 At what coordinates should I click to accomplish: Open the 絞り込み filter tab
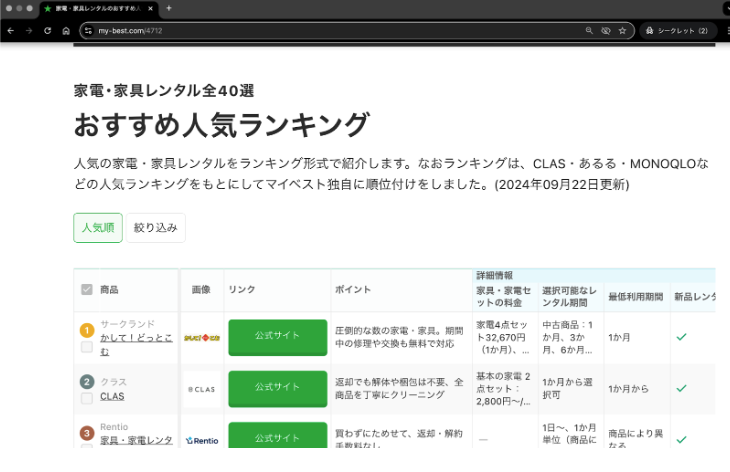click(155, 228)
